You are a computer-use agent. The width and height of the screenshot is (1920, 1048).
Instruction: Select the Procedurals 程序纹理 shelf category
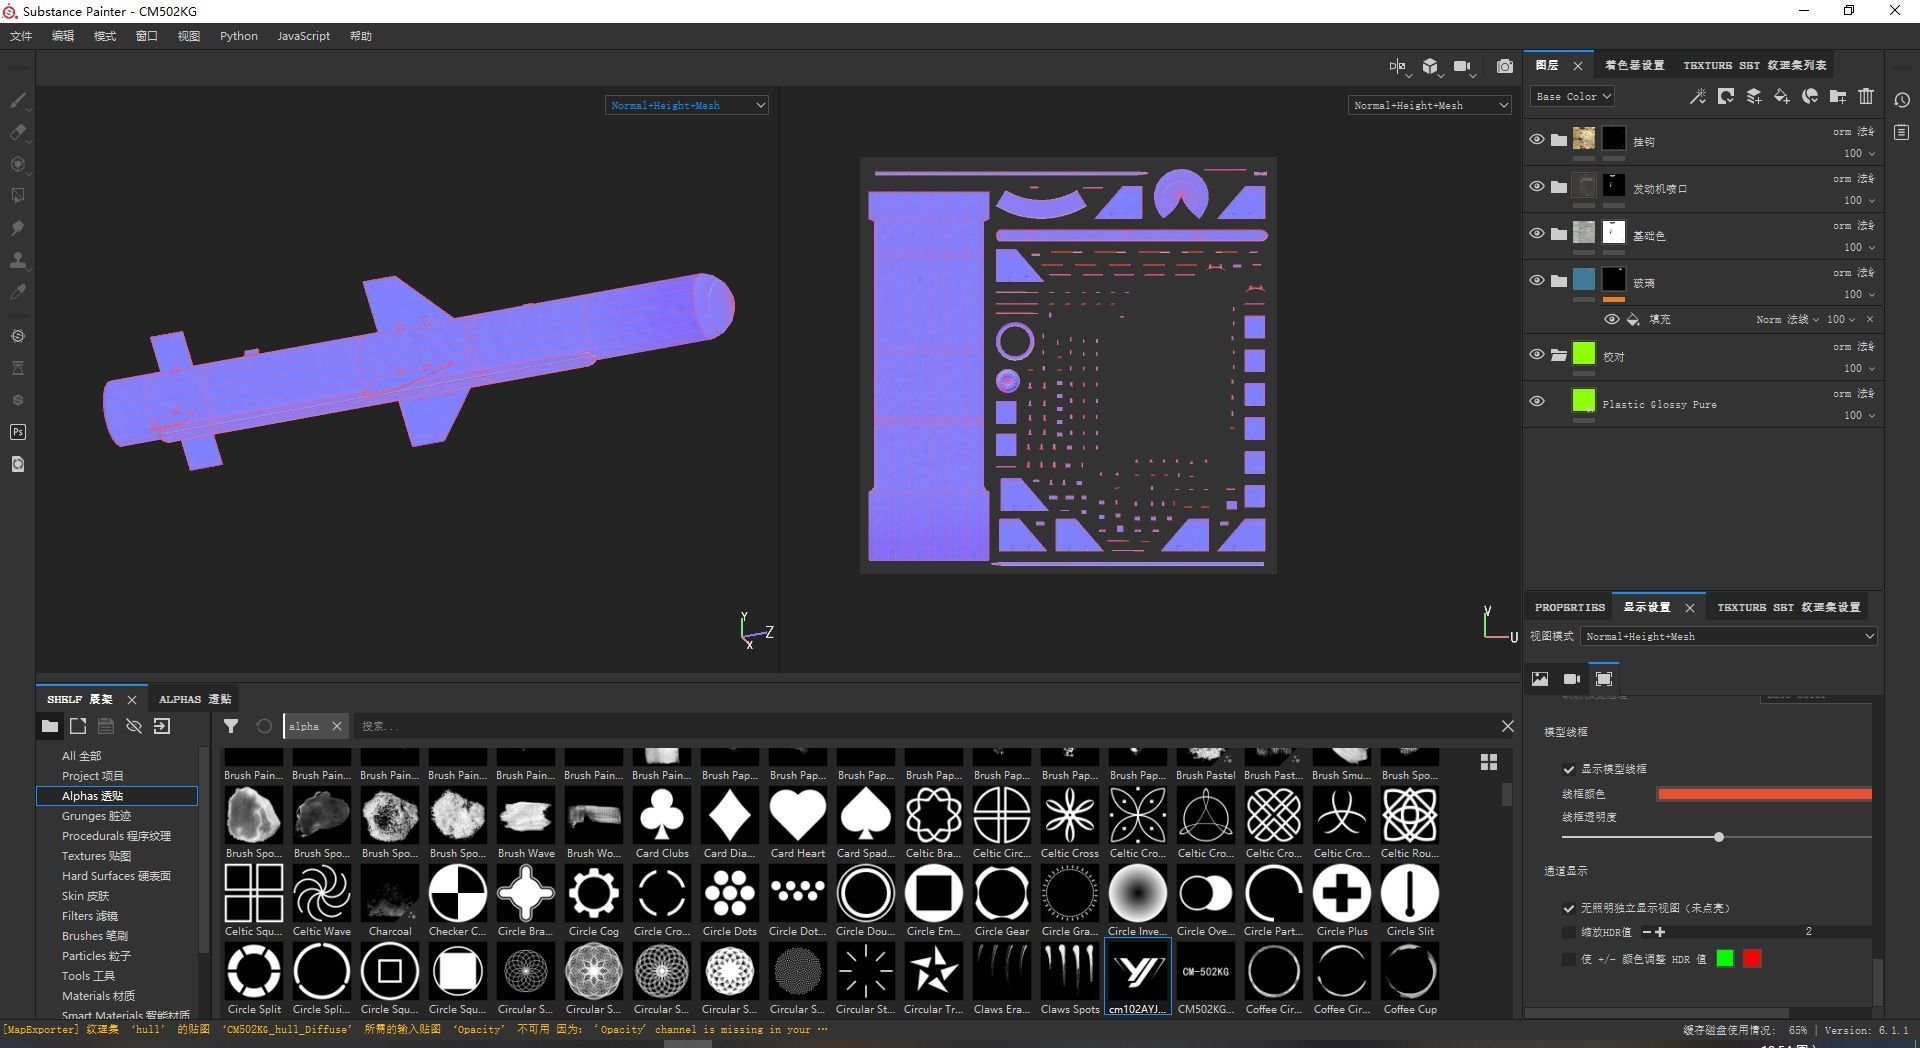116,836
